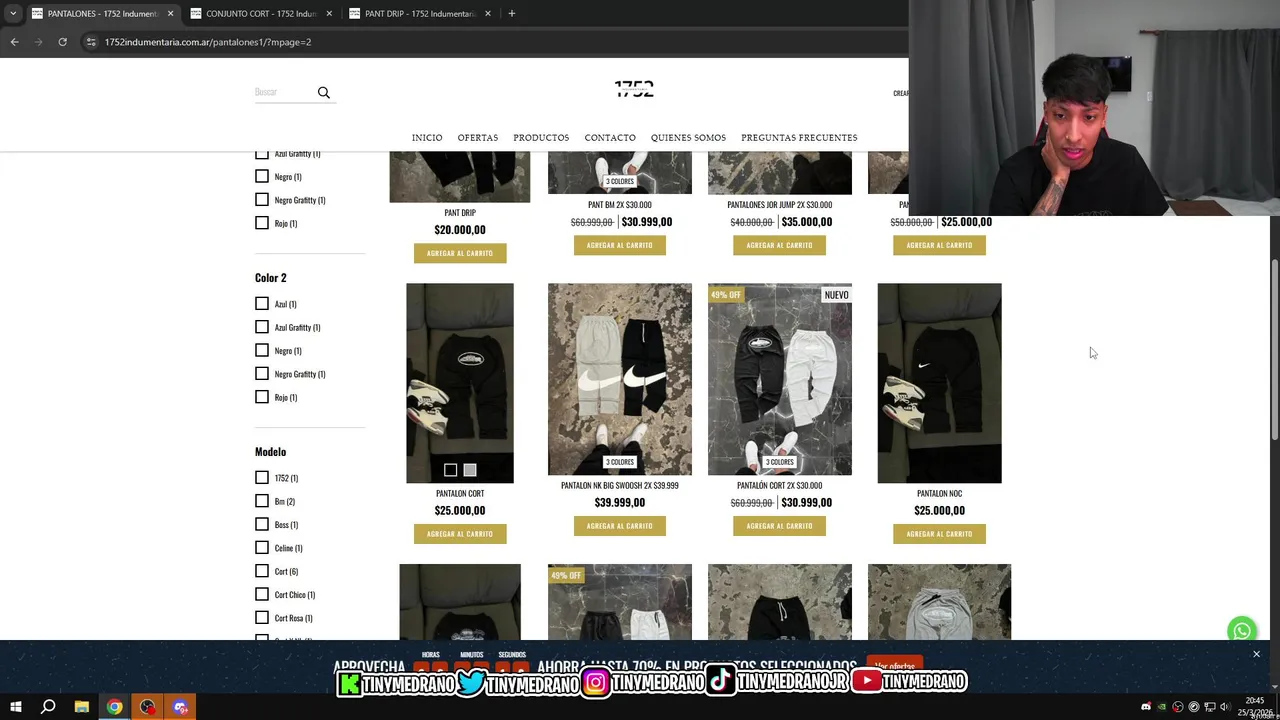The image size is (1280, 720).
Task: Add PANTALONES JOR JUMP to cart
Action: point(779,245)
